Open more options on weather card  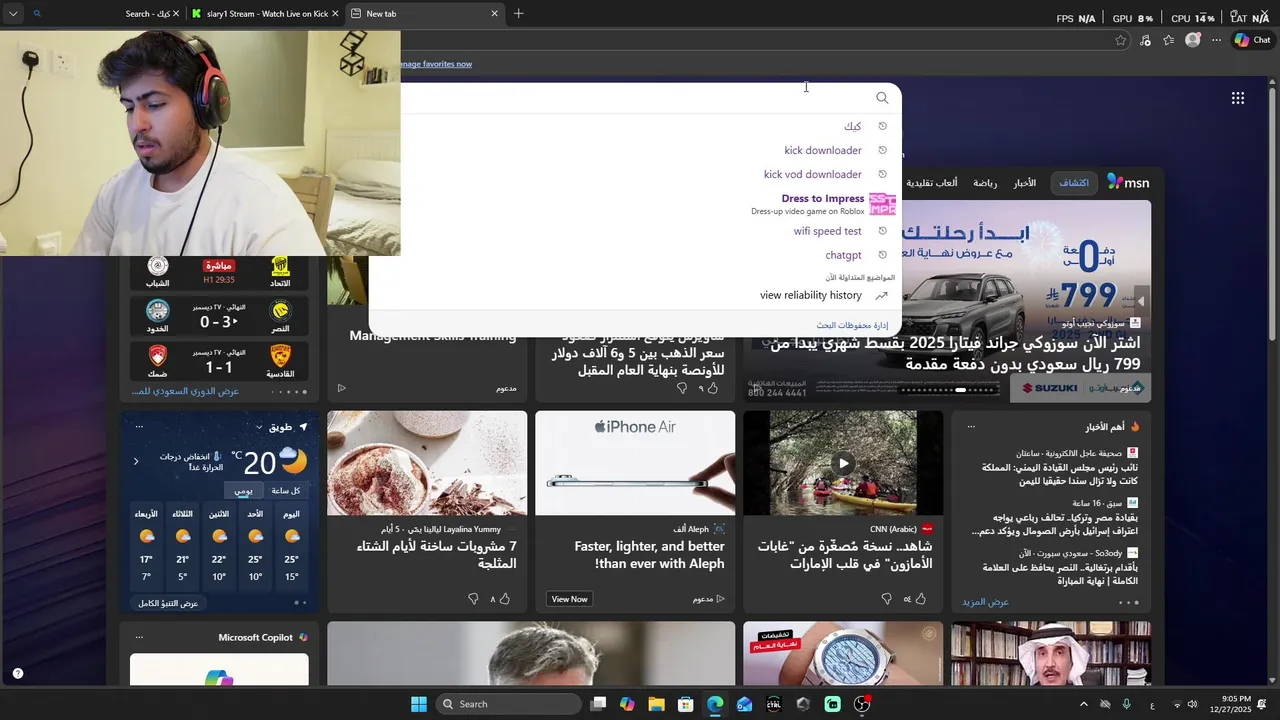pyautogui.click(x=139, y=427)
